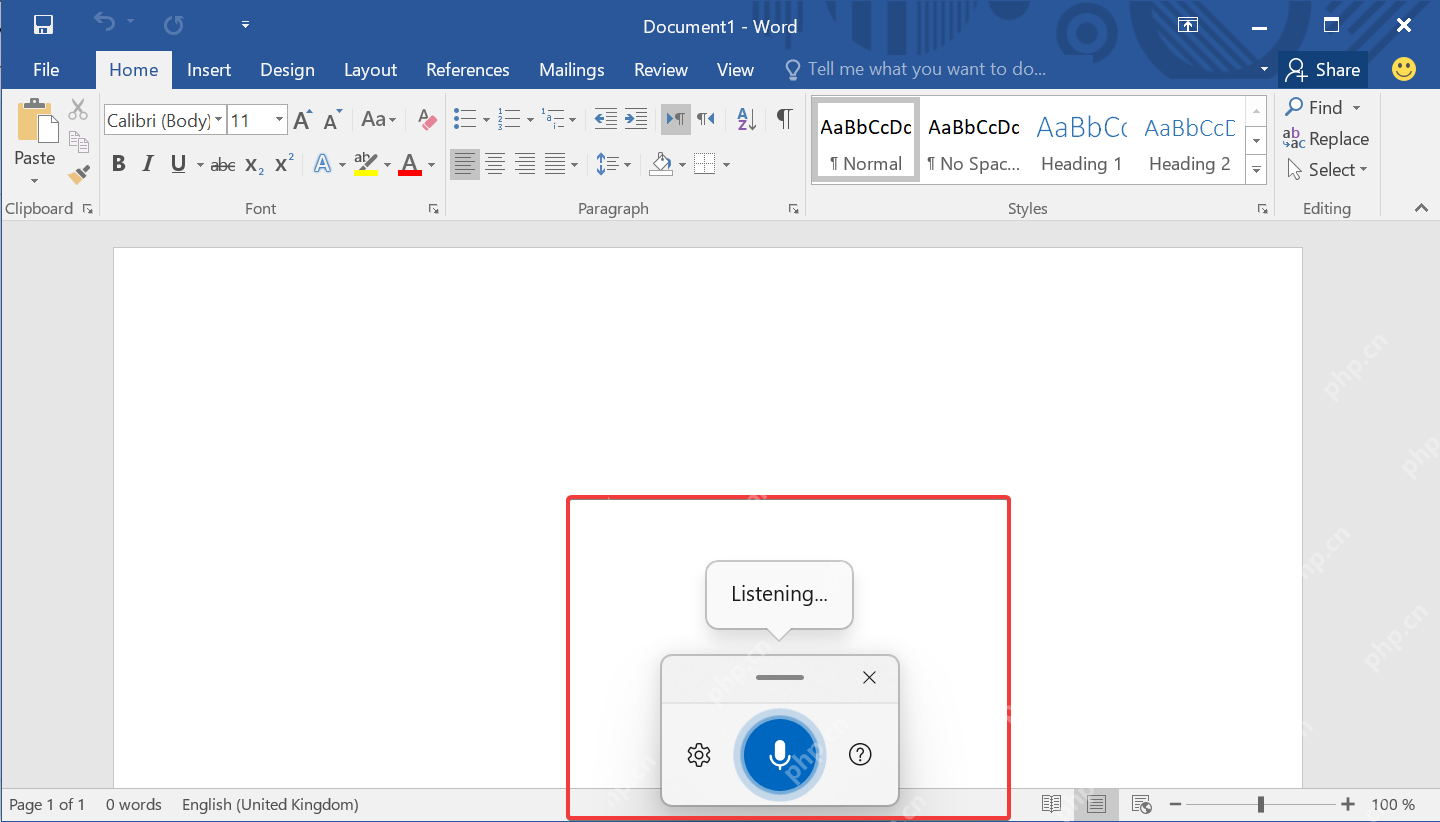
Task: Open dictation settings gear
Action: [x=699, y=755]
